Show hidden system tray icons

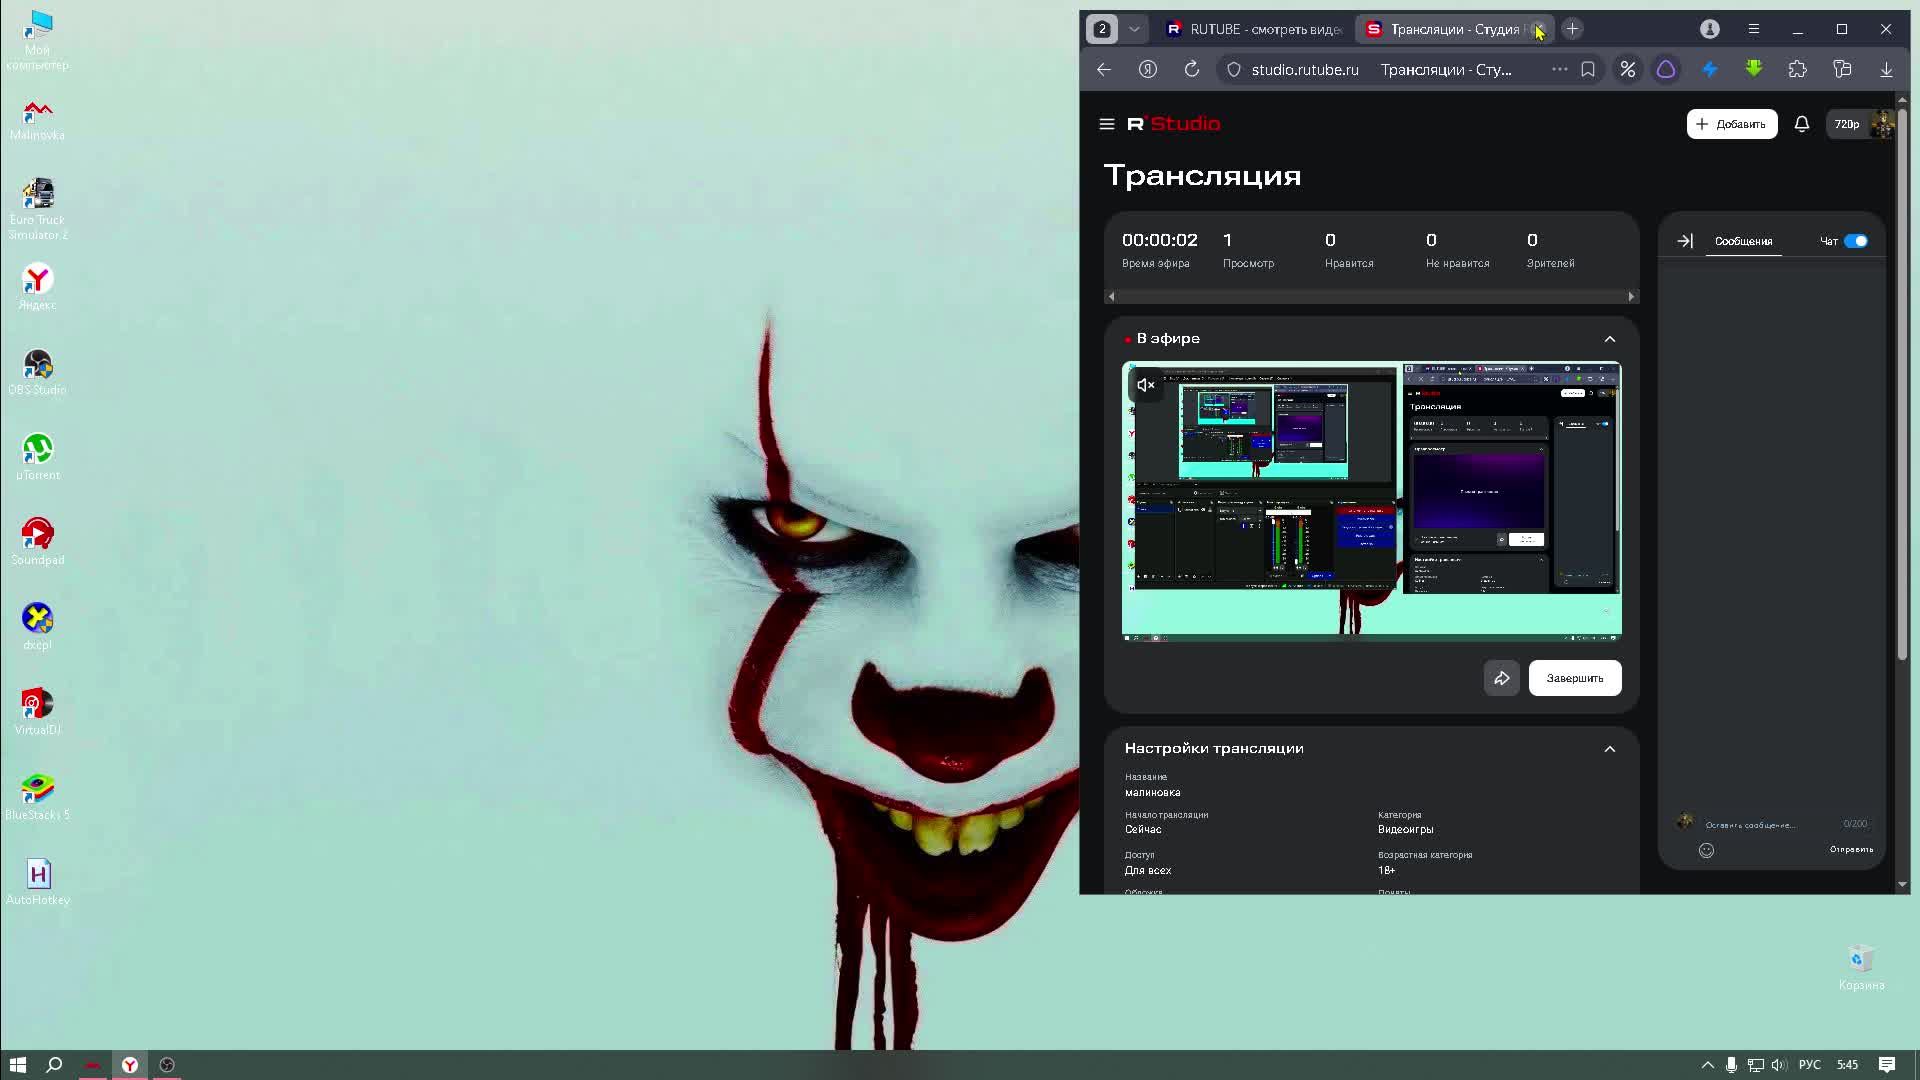1707,1065
